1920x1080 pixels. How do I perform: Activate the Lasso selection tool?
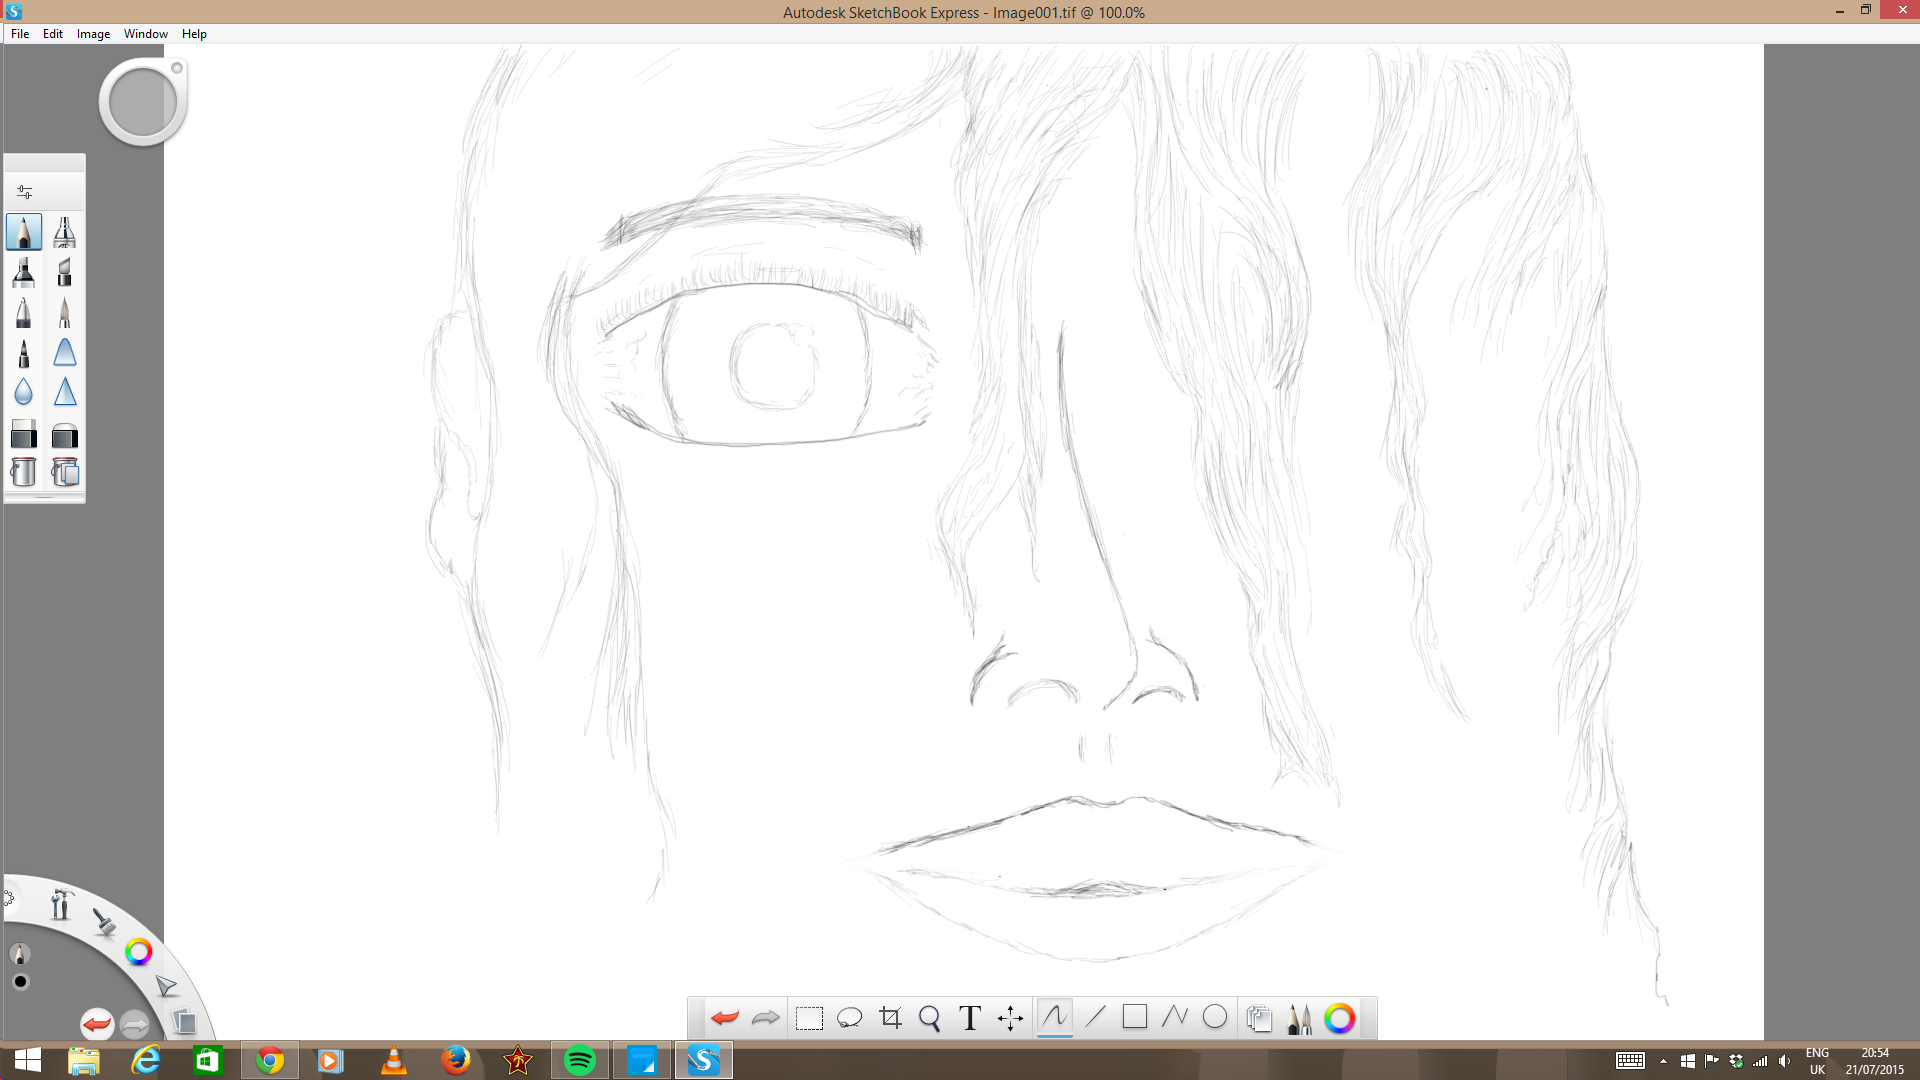849,1018
